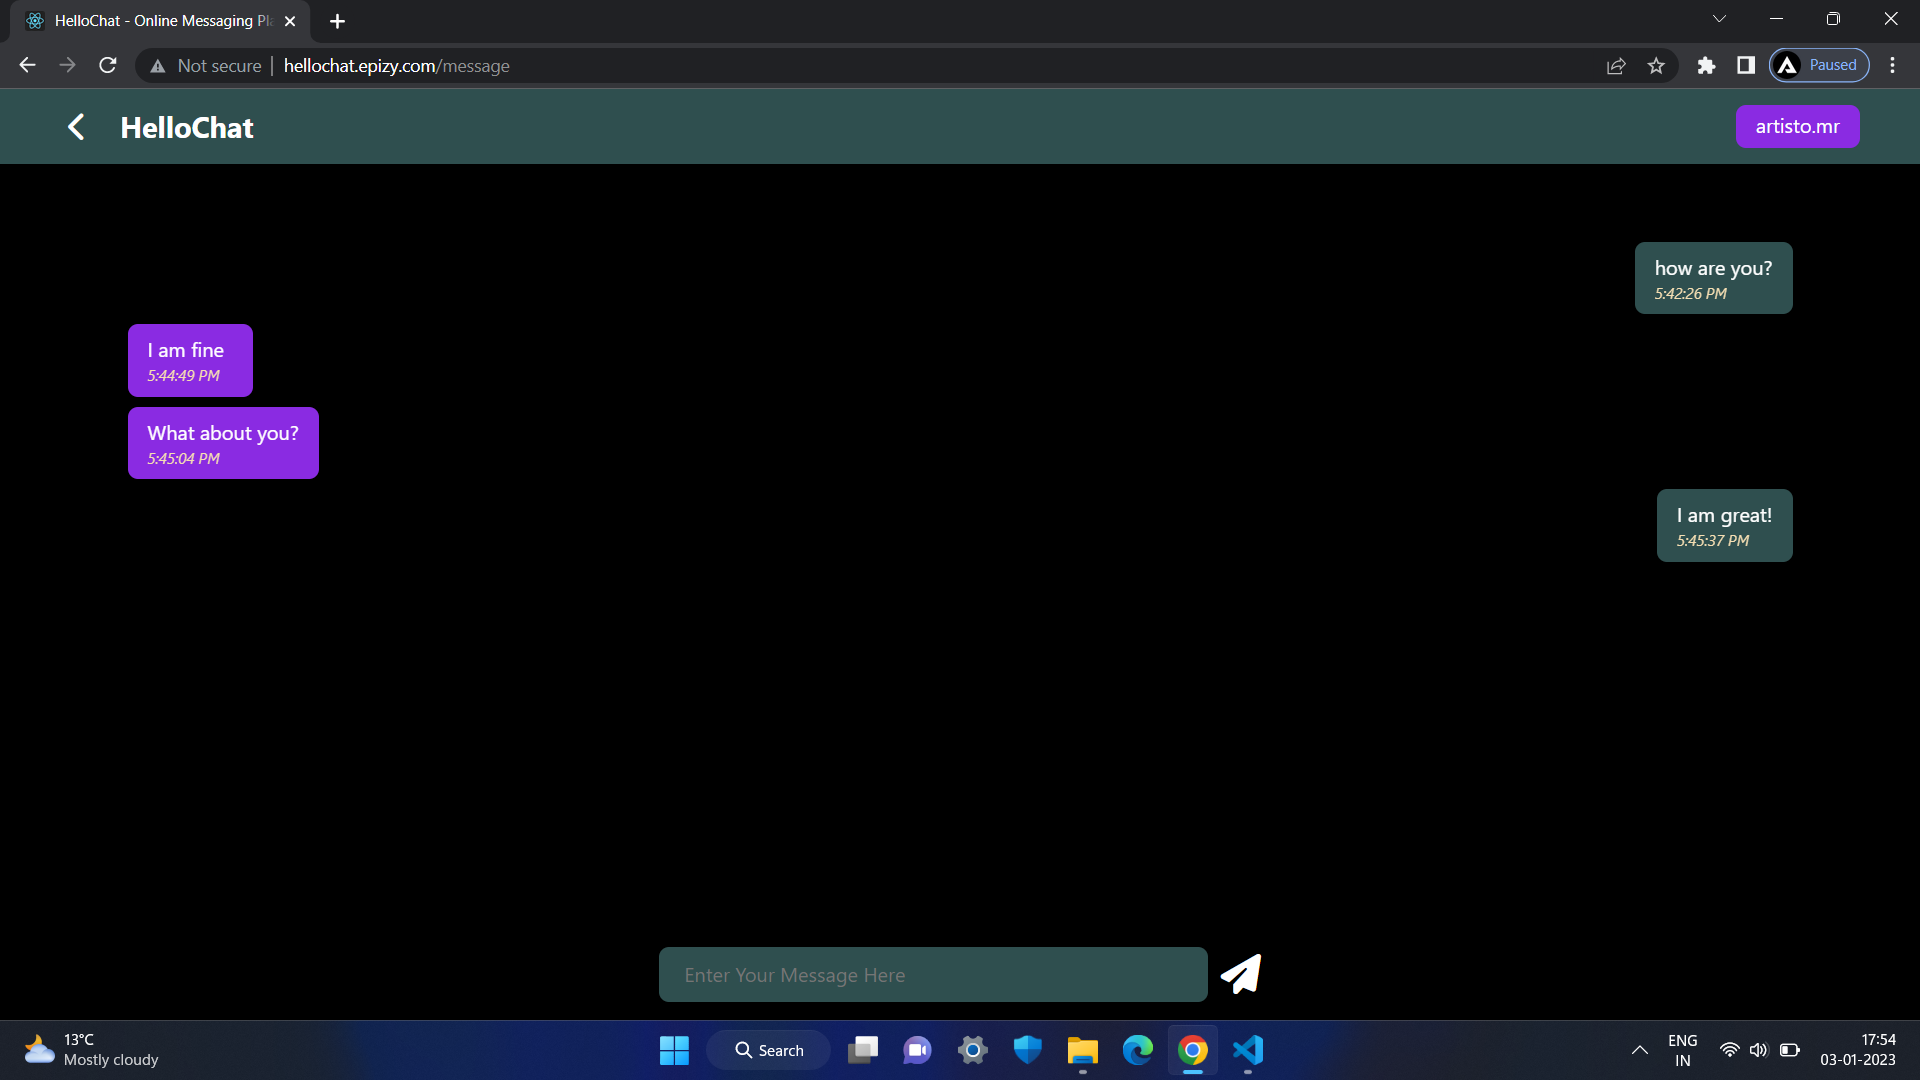Click the Paused profile button
This screenshot has height=1080, width=1920.
(x=1819, y=66)
